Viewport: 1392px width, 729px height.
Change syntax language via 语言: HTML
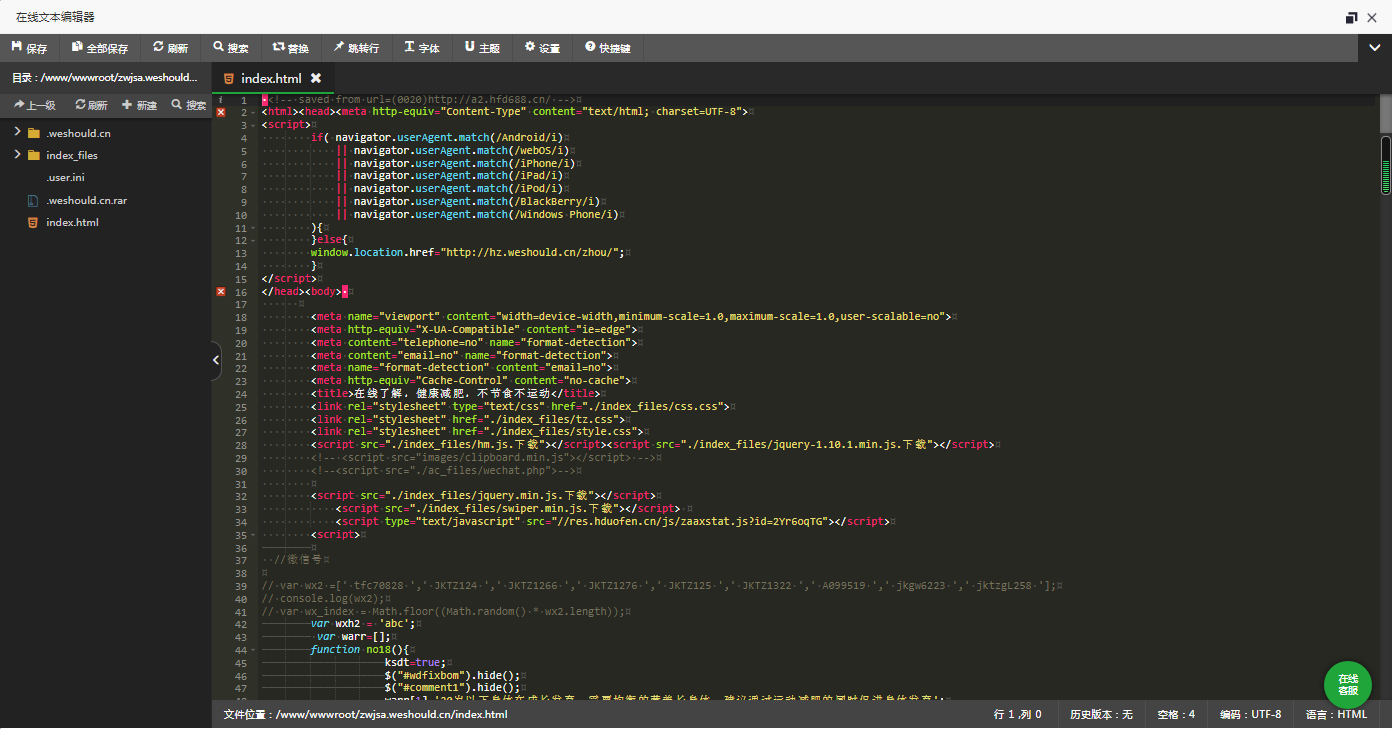(1337, 715)
